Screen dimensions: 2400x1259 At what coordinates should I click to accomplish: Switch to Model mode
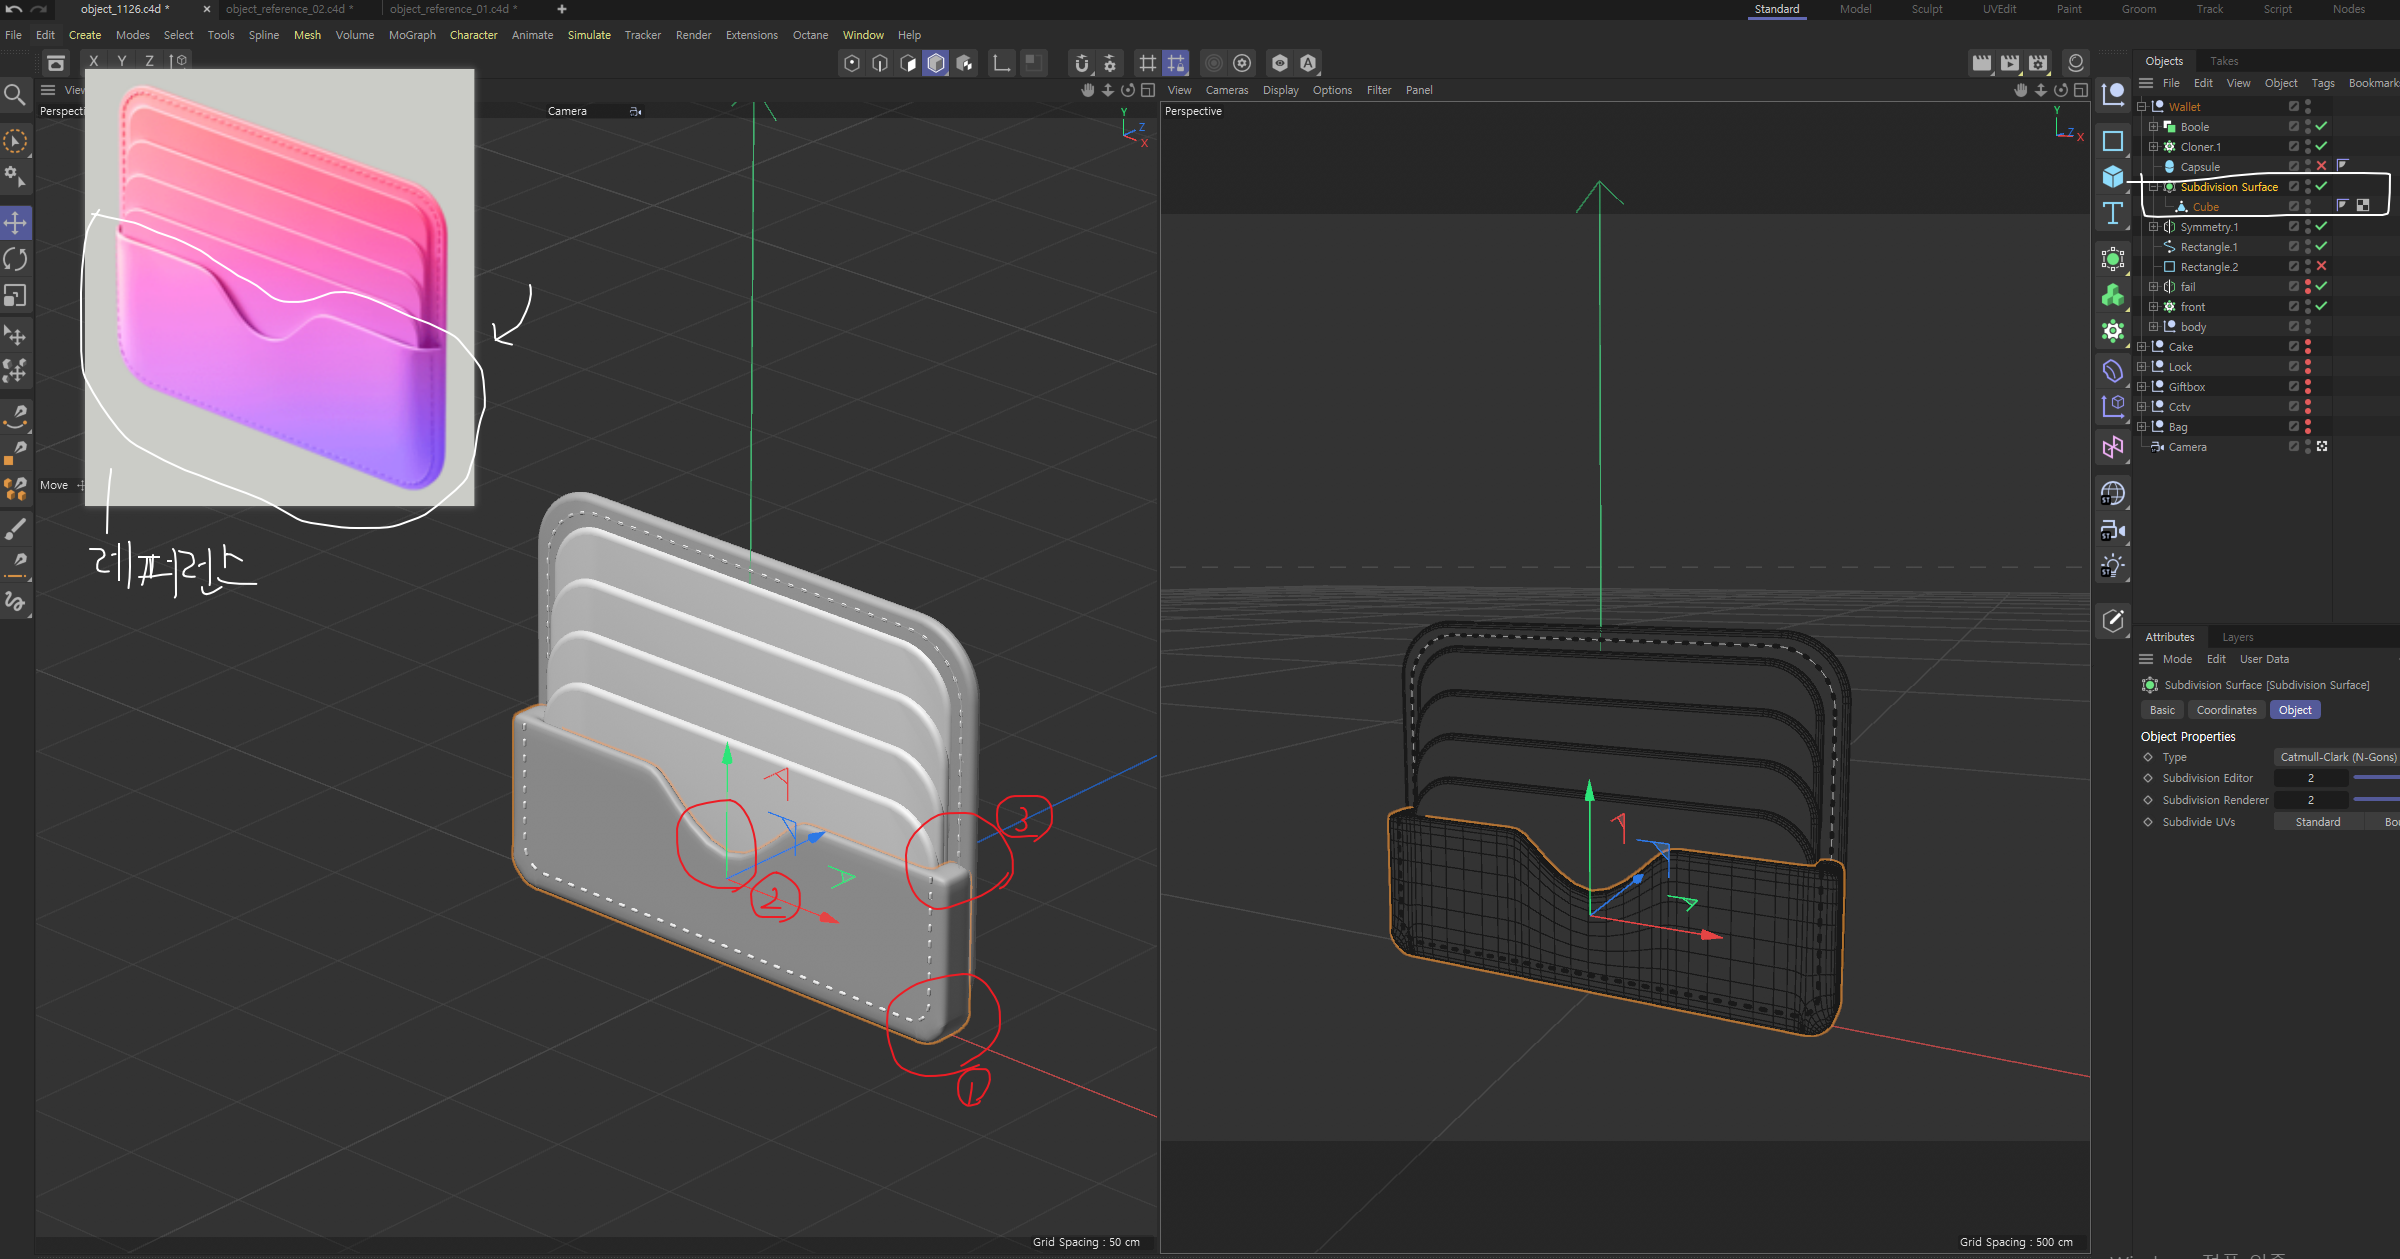point(936,63)
